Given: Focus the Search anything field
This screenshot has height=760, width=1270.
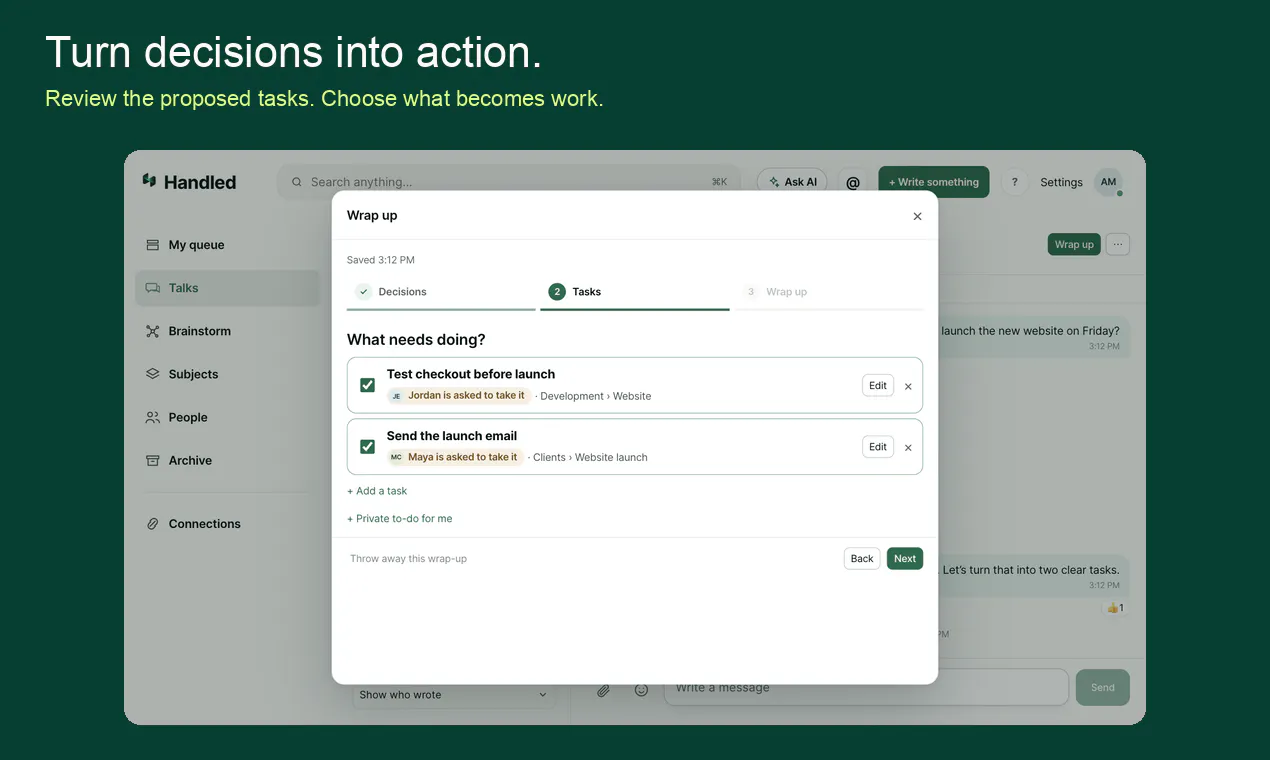Looking at the screenshot, I should point(510,182).
